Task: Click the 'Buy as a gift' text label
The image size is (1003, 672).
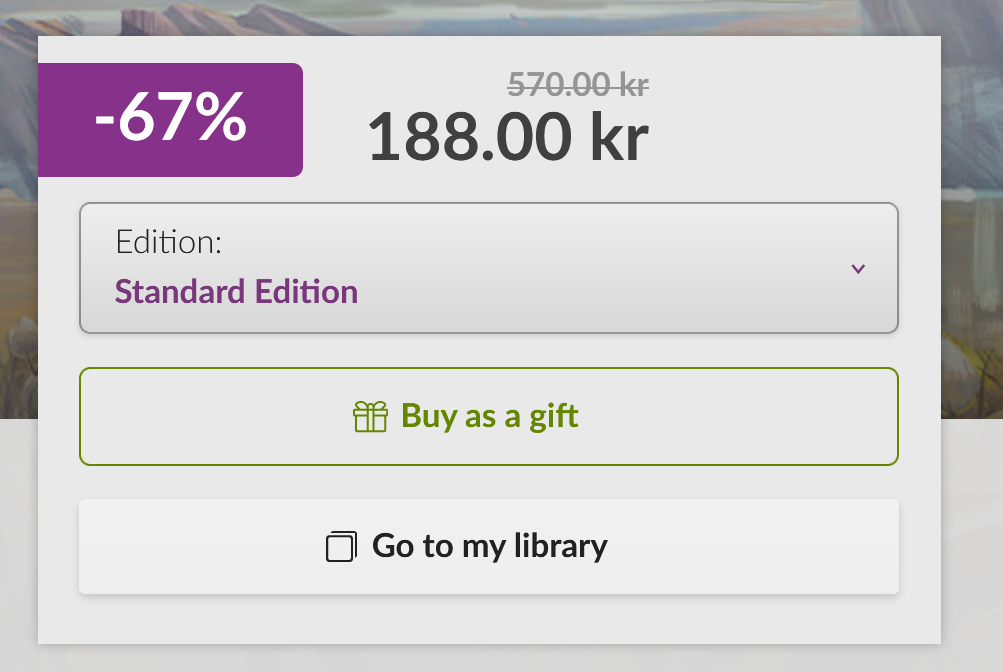Action: pyautogui.click(x=489, y=416)
